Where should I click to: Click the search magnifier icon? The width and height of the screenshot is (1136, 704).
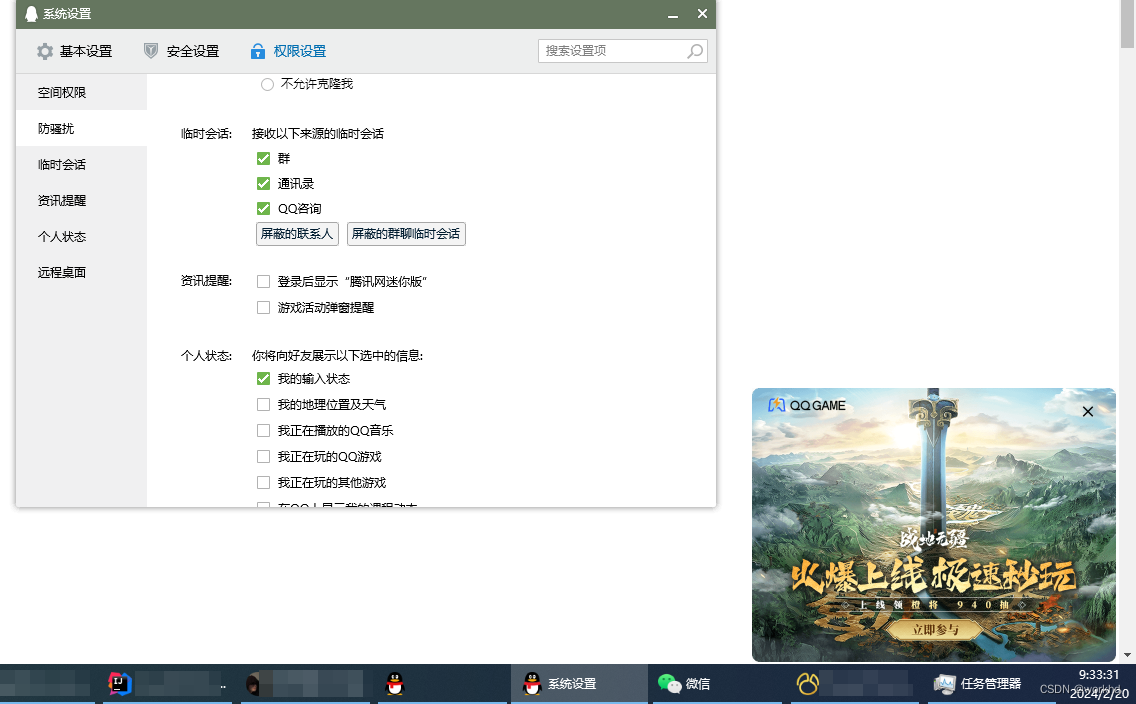(695, 51)
